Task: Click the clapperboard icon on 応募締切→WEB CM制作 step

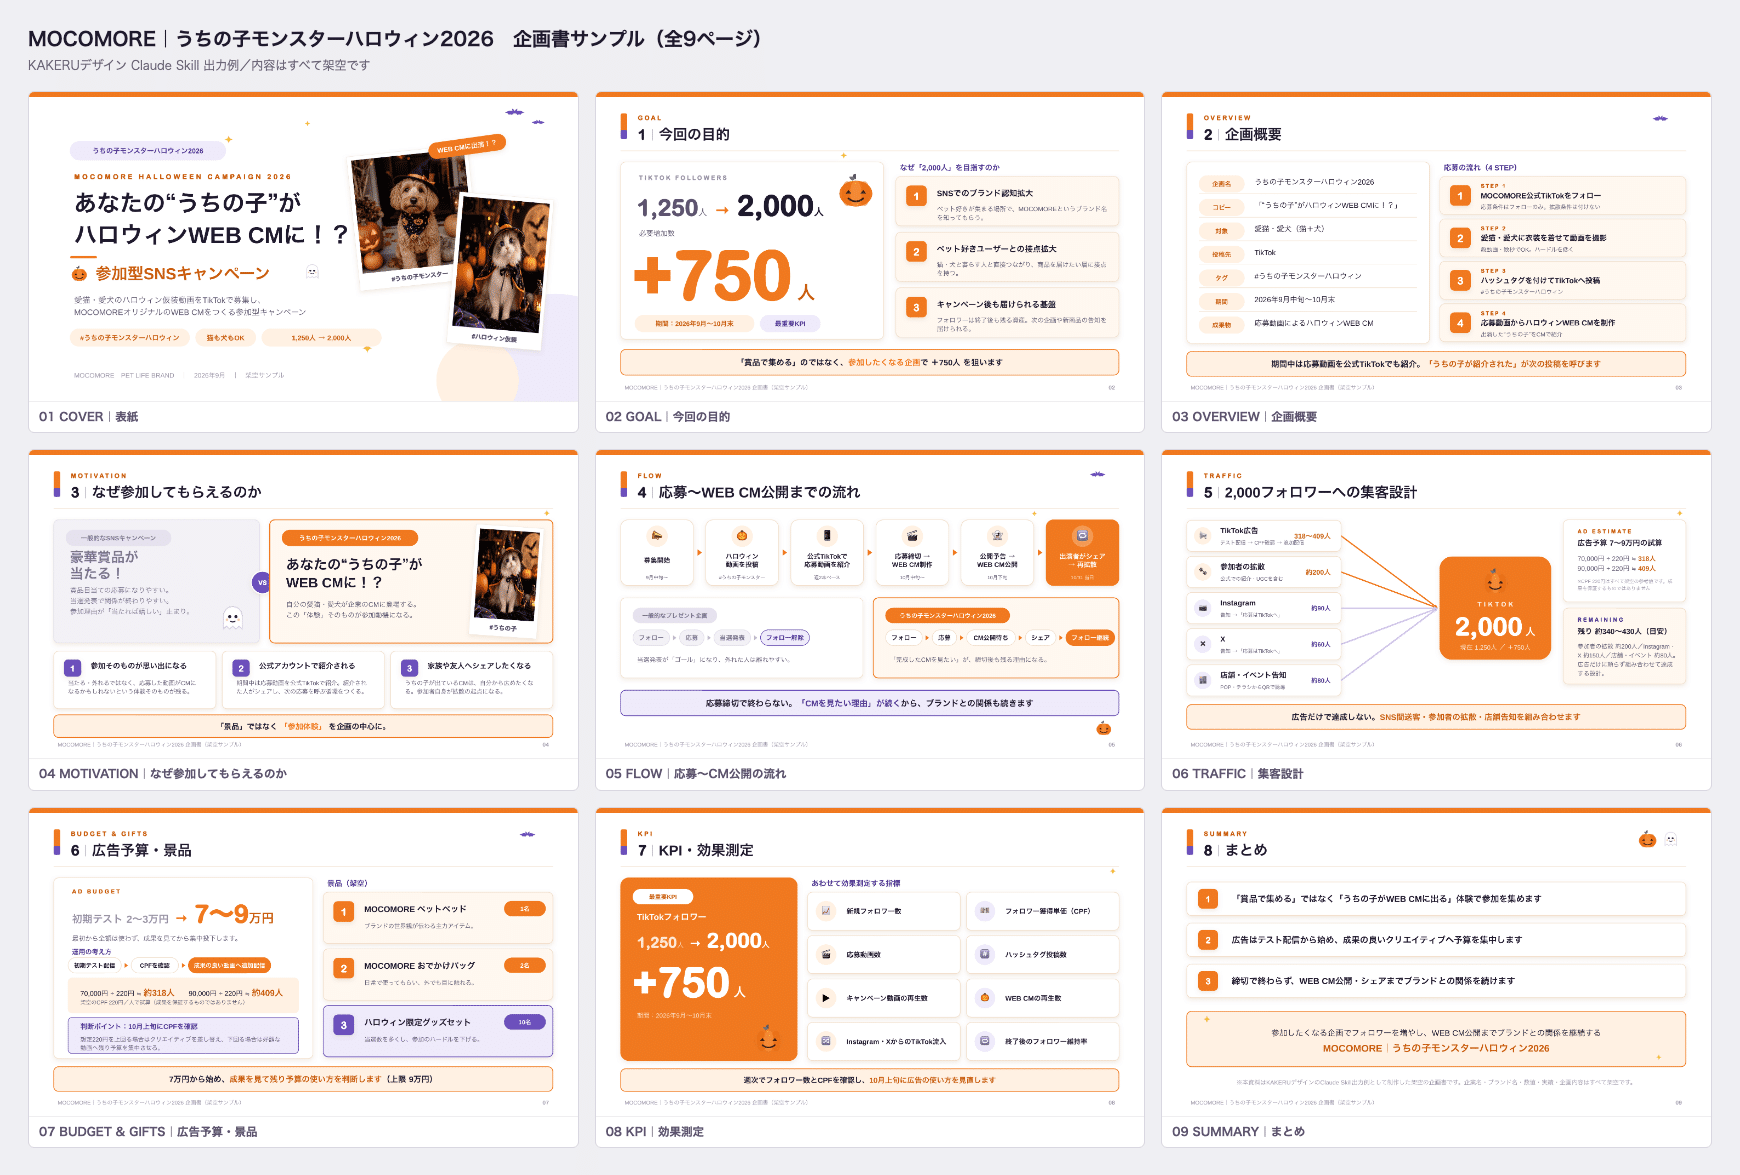Action: pos(912,535)
